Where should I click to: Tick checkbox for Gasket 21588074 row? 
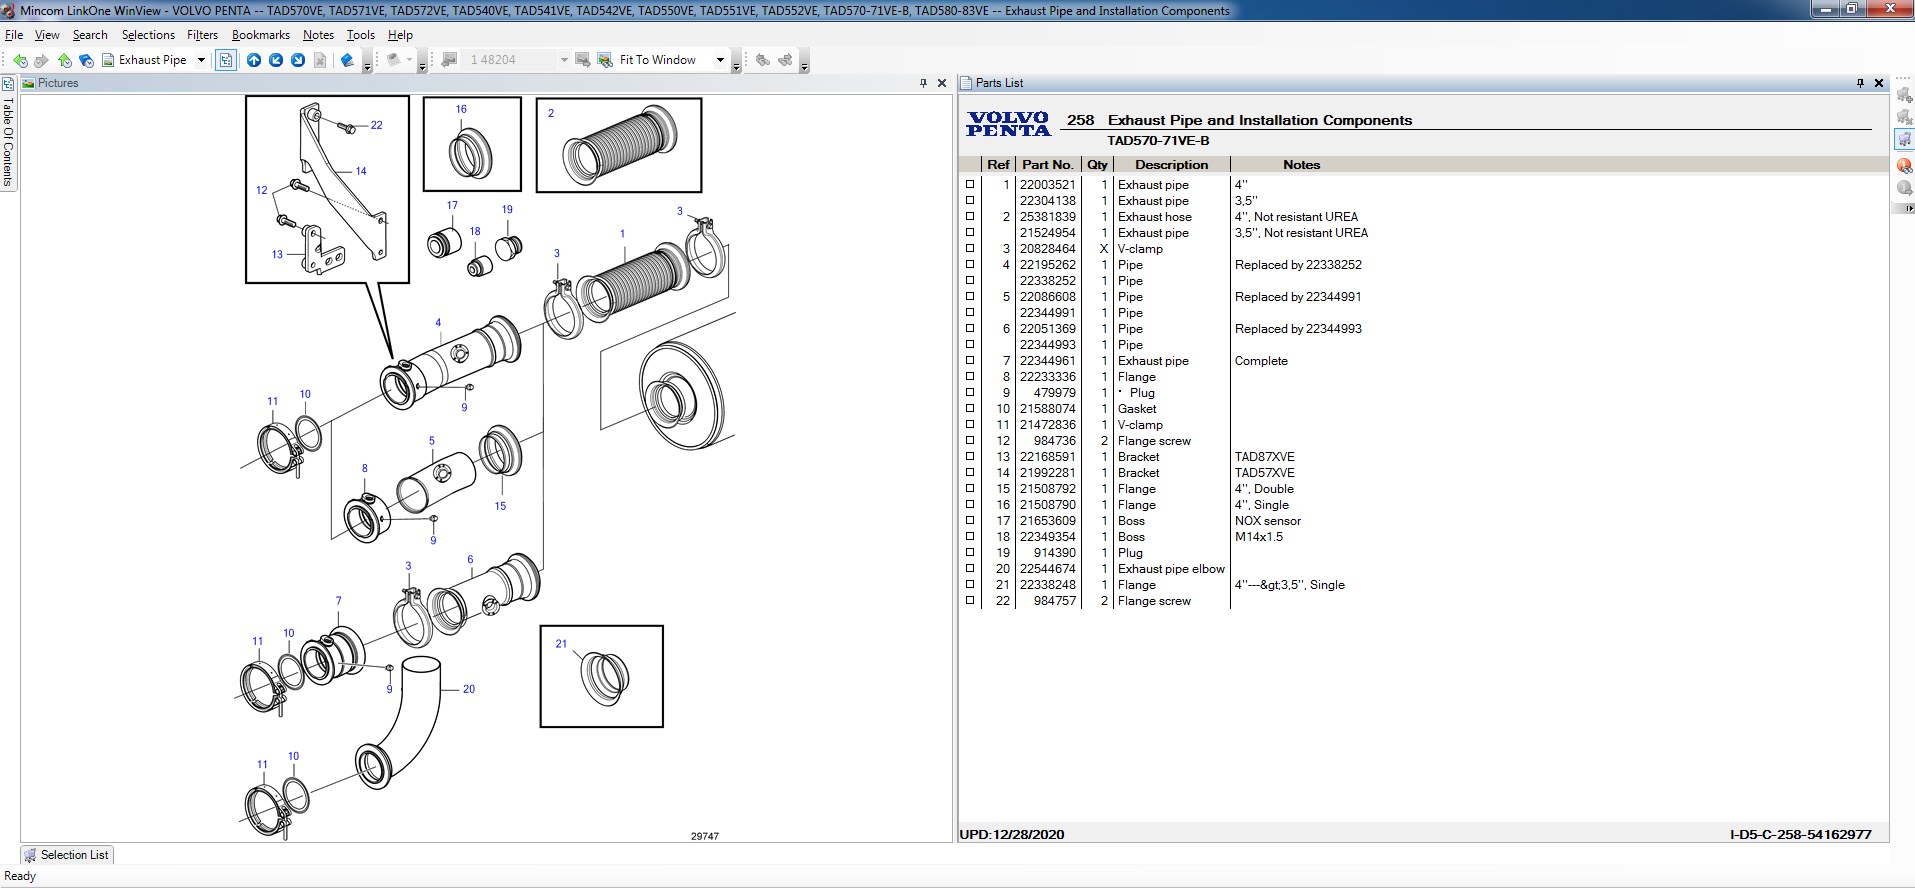[970, 409]
